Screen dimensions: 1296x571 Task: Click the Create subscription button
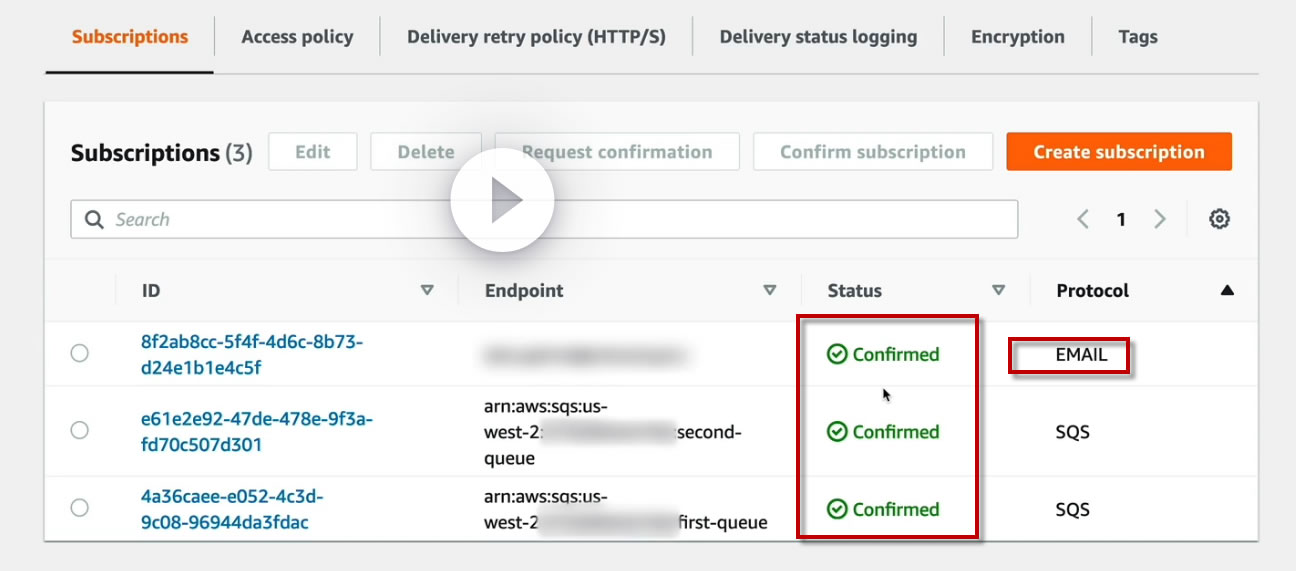coord(1118,152)
